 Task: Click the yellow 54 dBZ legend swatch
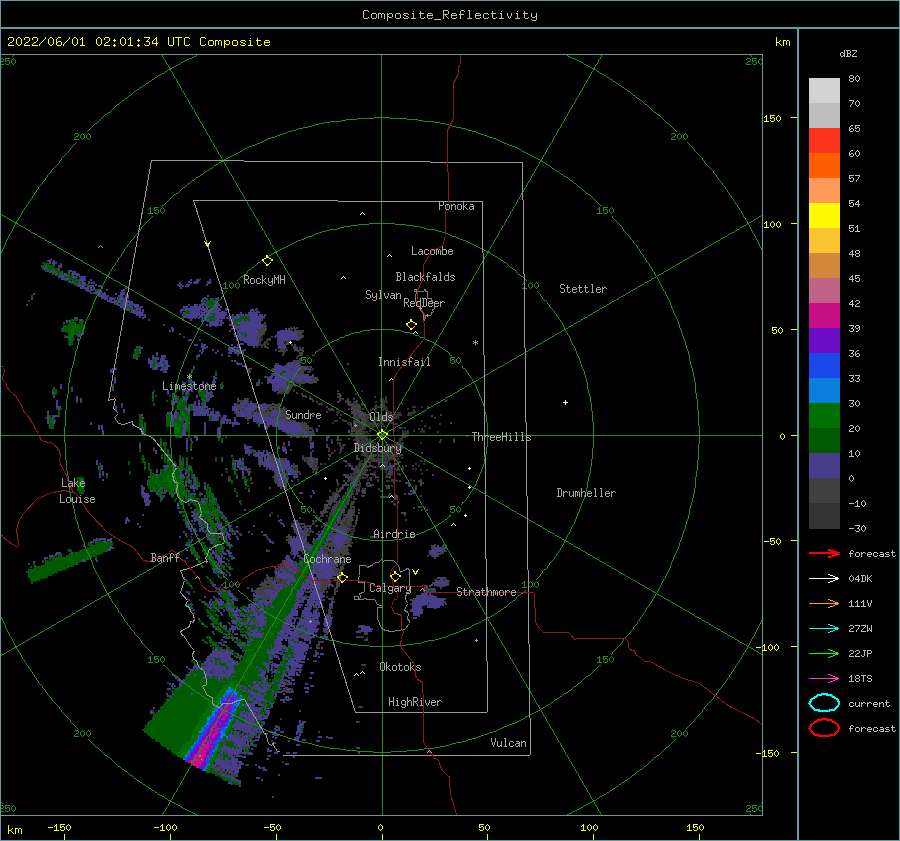pos(824,215)
